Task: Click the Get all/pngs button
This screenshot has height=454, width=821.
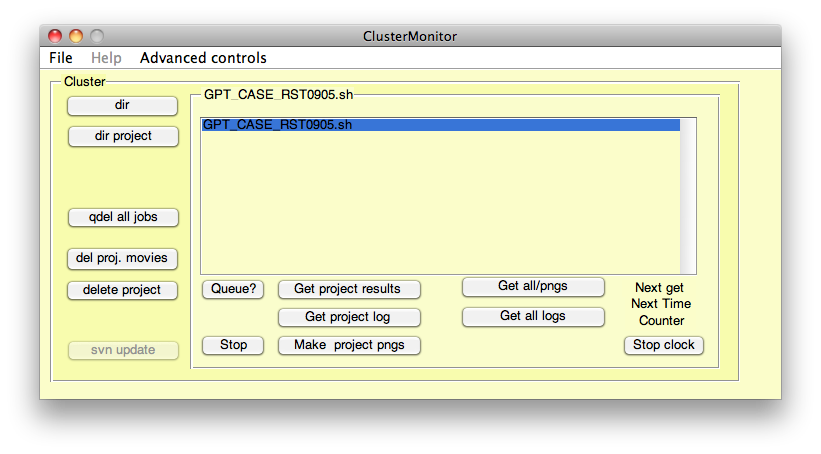Action: pos(533,286)
